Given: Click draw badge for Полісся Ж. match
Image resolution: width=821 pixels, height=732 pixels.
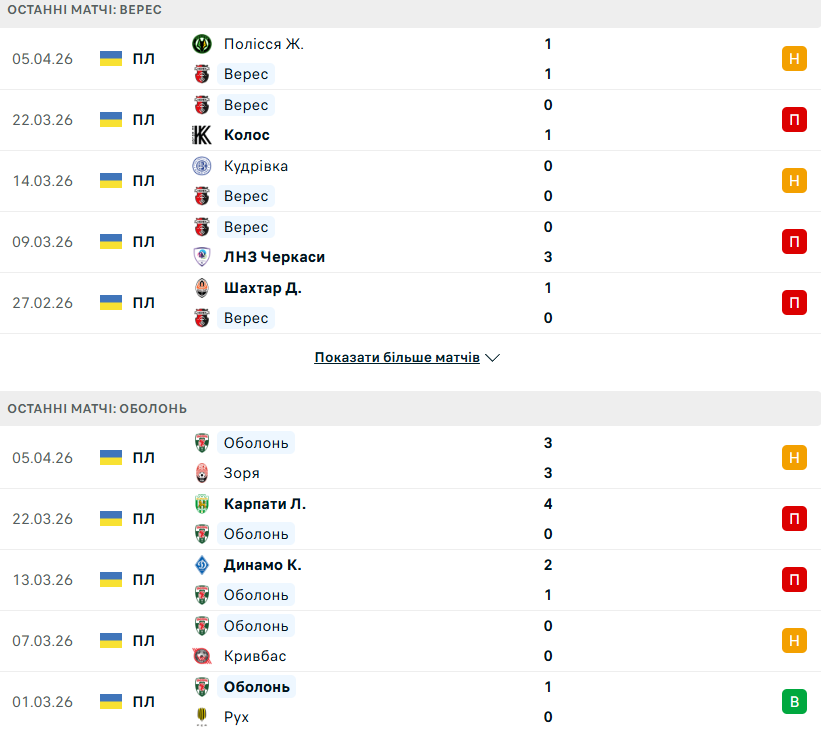Looking at the screenshot, I should (794, 59).
